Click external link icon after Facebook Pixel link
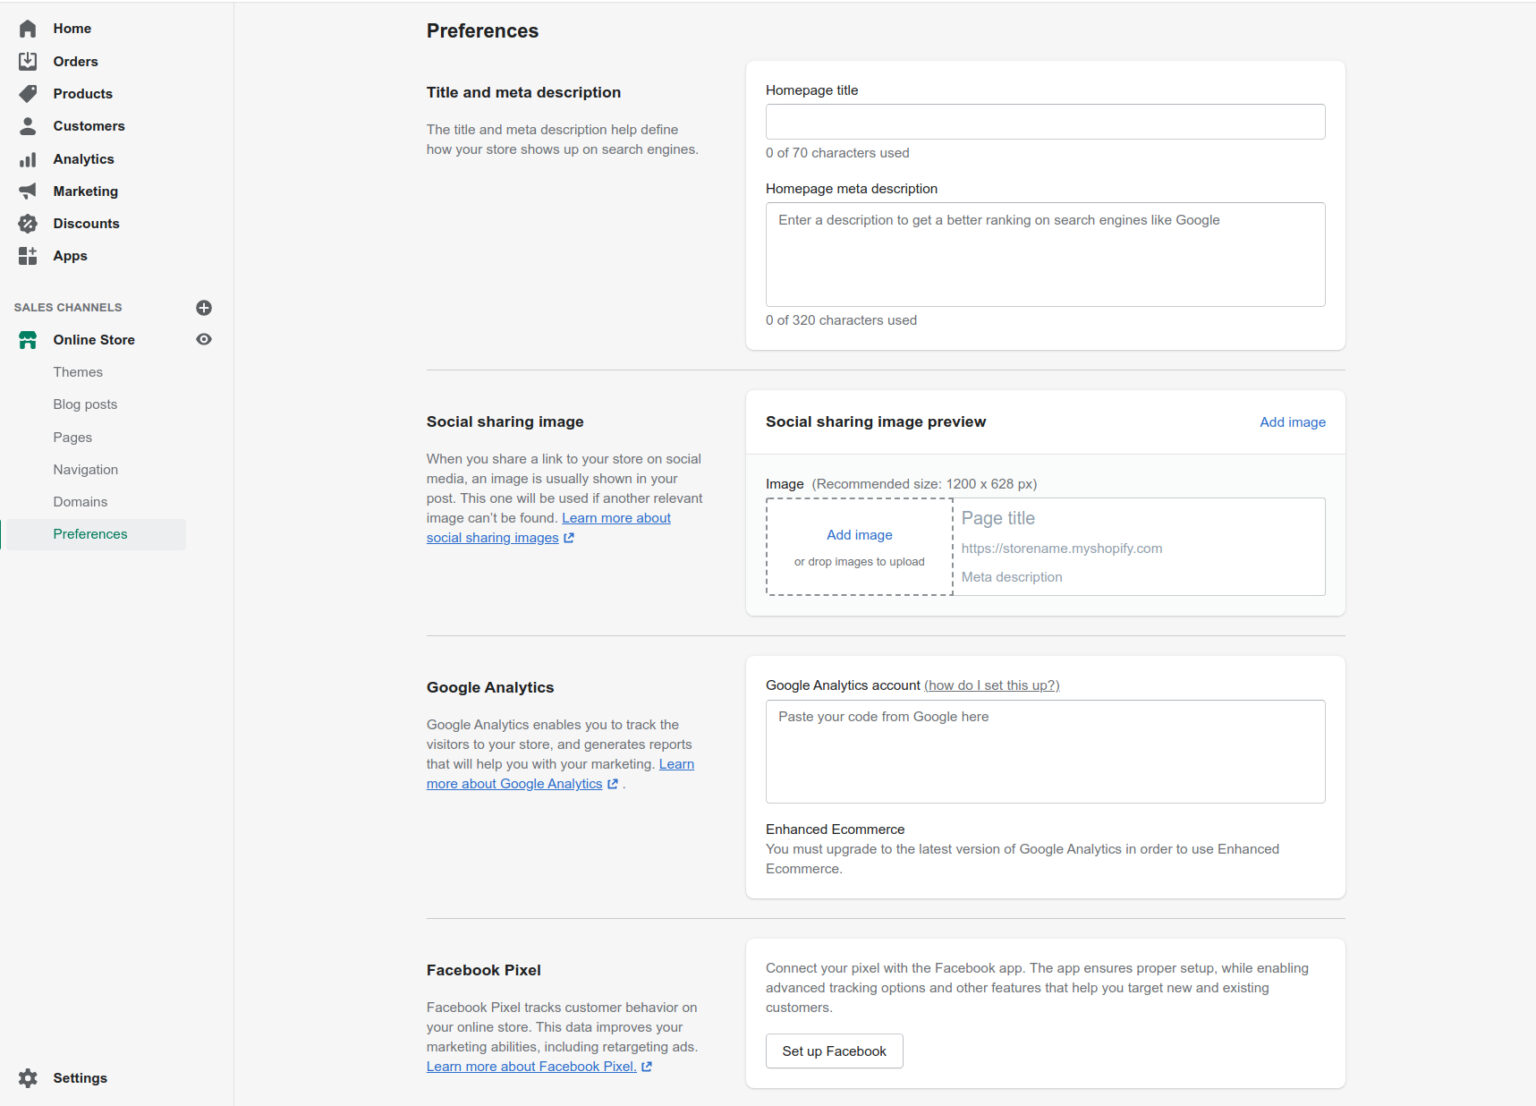 647,1067
